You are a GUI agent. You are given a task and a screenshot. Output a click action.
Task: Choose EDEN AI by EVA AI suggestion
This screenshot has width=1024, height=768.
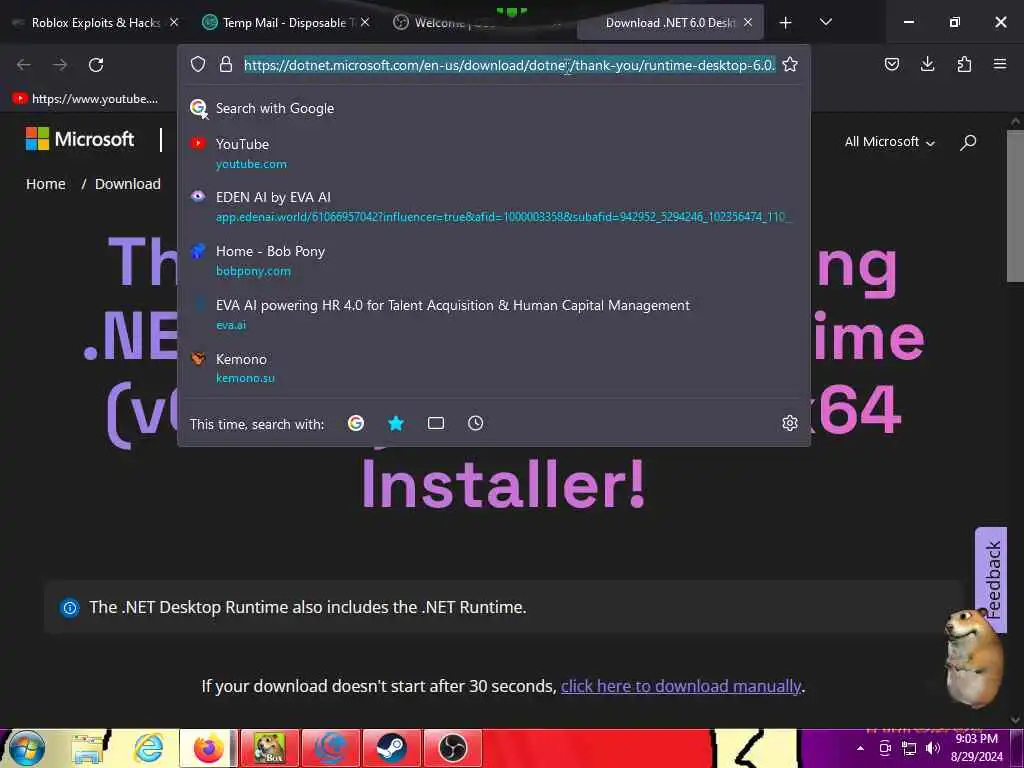pos(494,206)
